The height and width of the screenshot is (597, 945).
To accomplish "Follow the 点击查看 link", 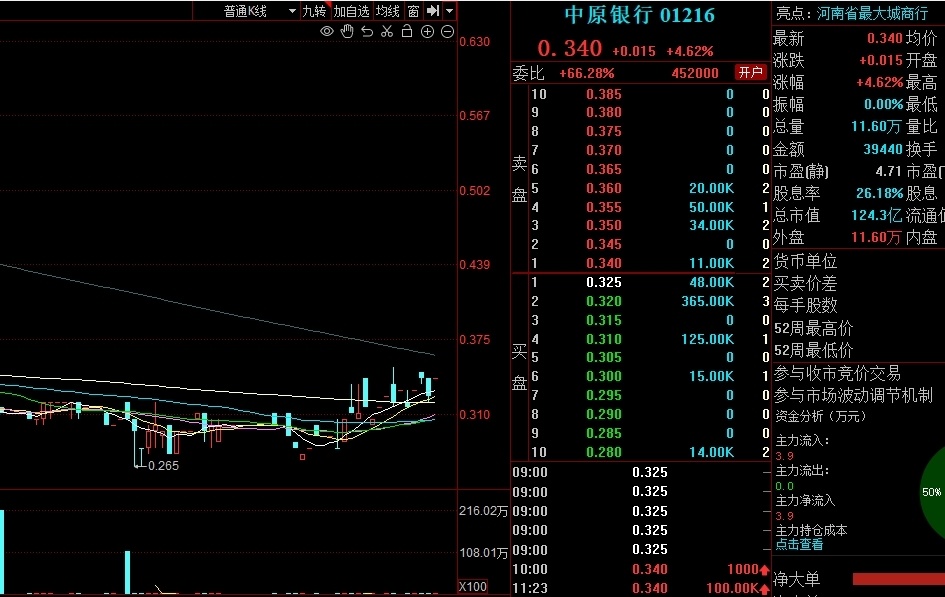I will pos(799,545).
